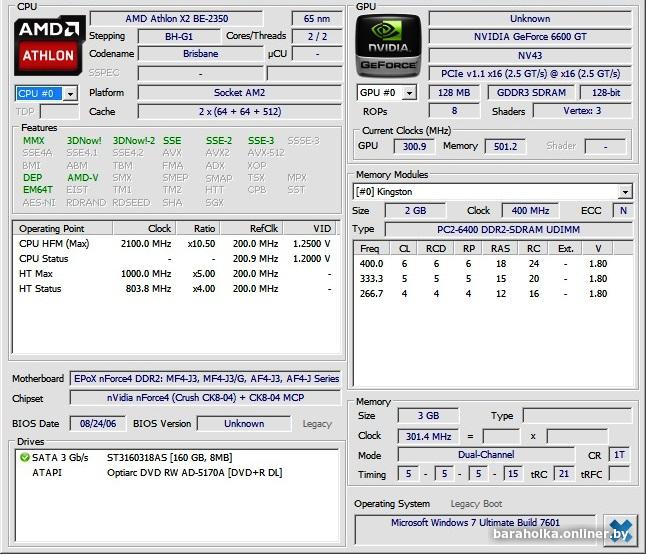Click the GPU memory clock 501.2 value

505,147
